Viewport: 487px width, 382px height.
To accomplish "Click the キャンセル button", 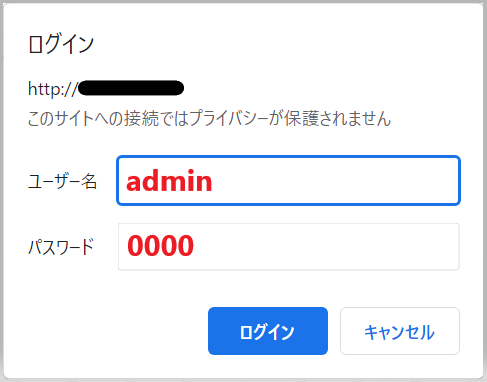I will tap(400, 331).
